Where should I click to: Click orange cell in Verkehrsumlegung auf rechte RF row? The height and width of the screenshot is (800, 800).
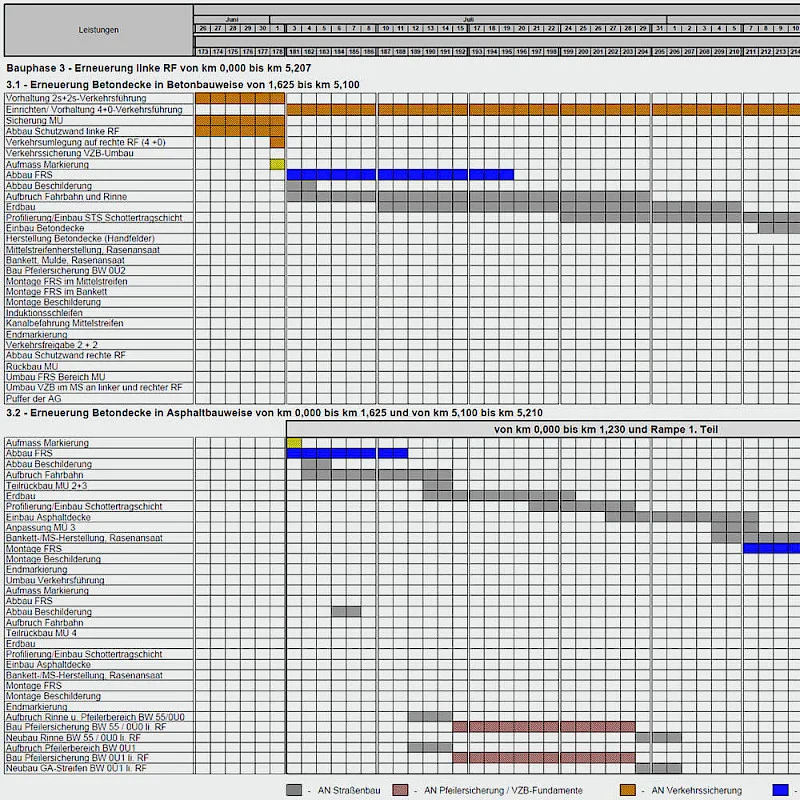(278, 142)
